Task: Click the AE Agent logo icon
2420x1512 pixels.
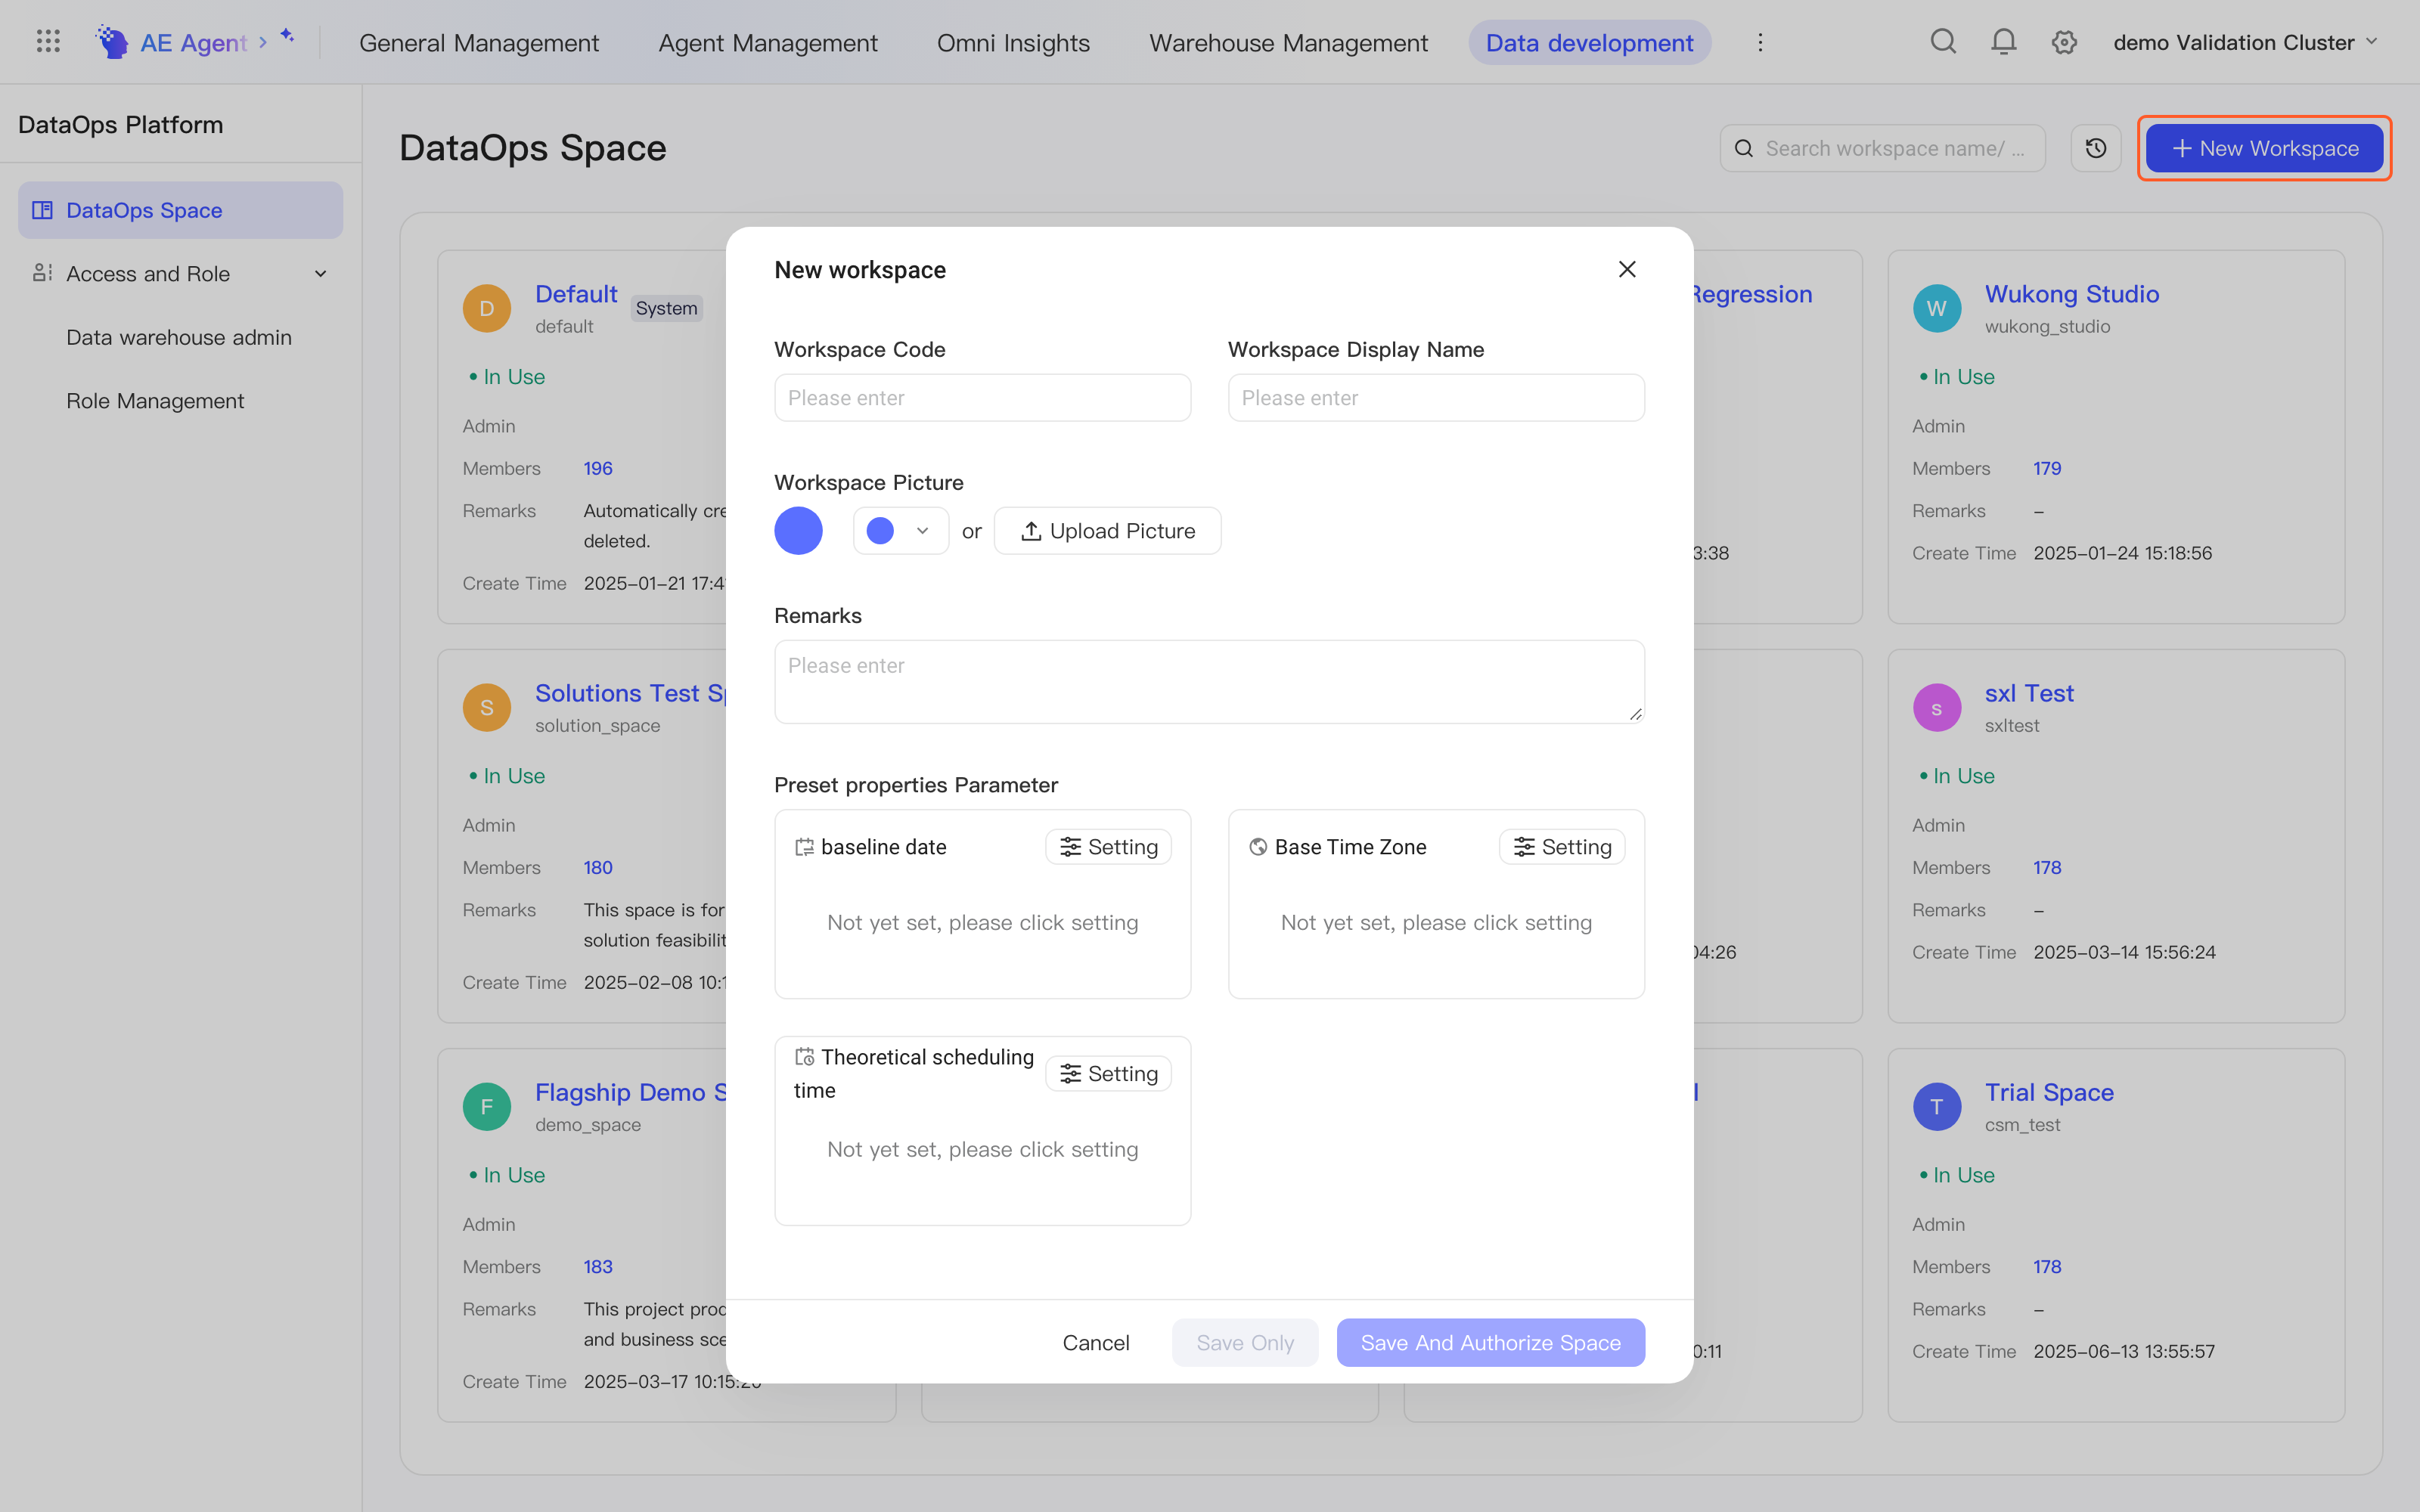Action: 112,42
